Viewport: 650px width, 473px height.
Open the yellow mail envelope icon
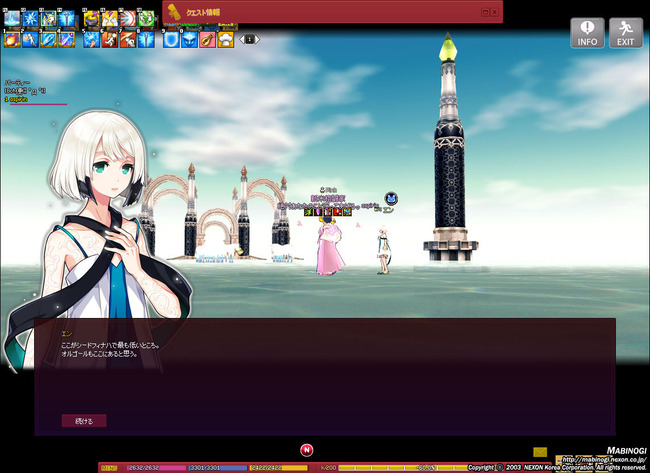click(540, 452)
